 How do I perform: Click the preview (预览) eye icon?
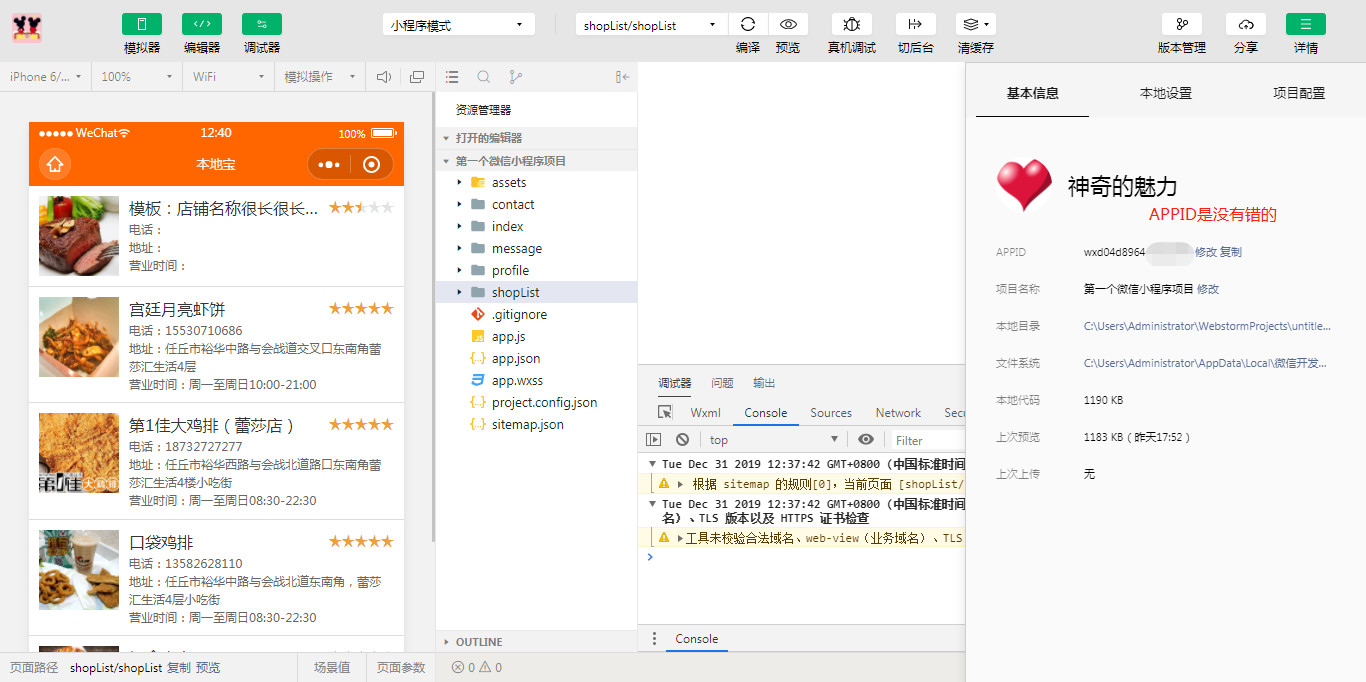click(788, 24)
